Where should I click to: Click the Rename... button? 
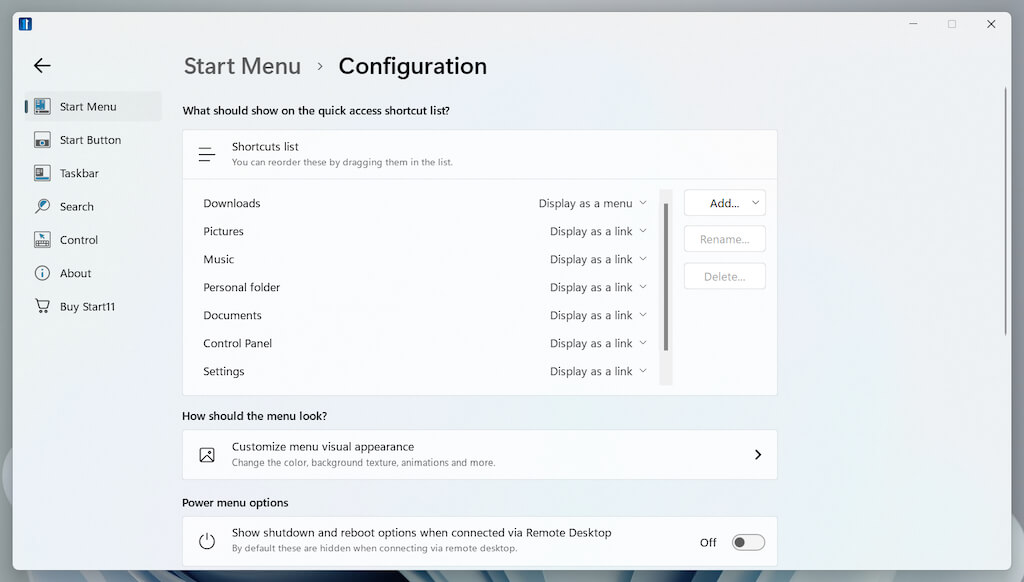(724, 239)
